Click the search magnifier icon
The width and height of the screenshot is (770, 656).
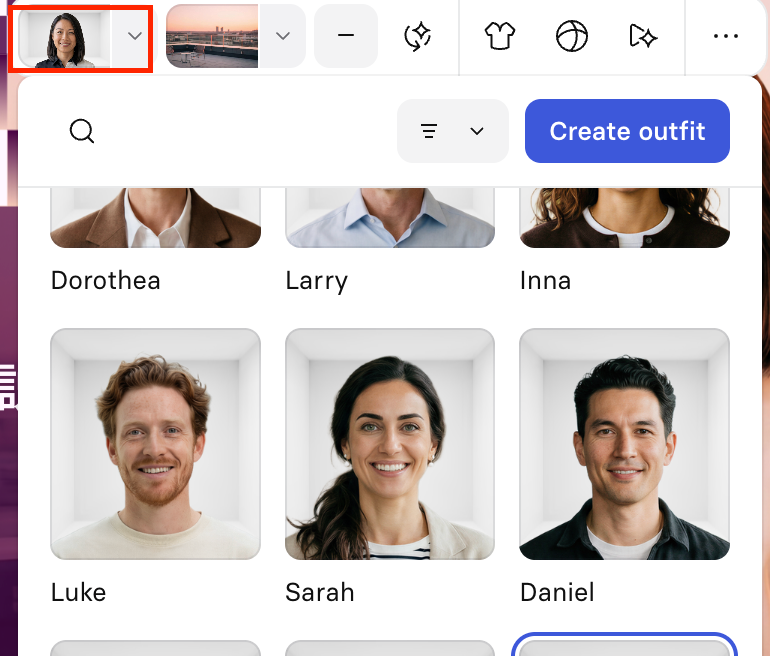click(x=82, y=131)
